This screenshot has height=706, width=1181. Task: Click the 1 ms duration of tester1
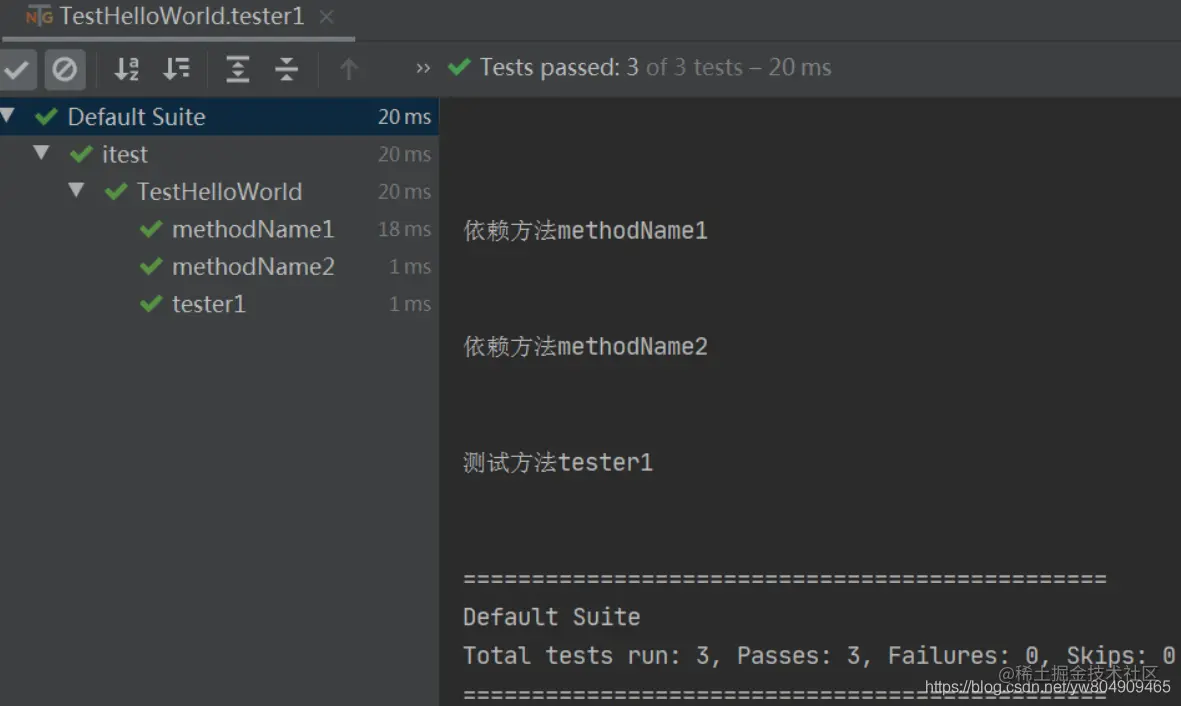(410, 304)
